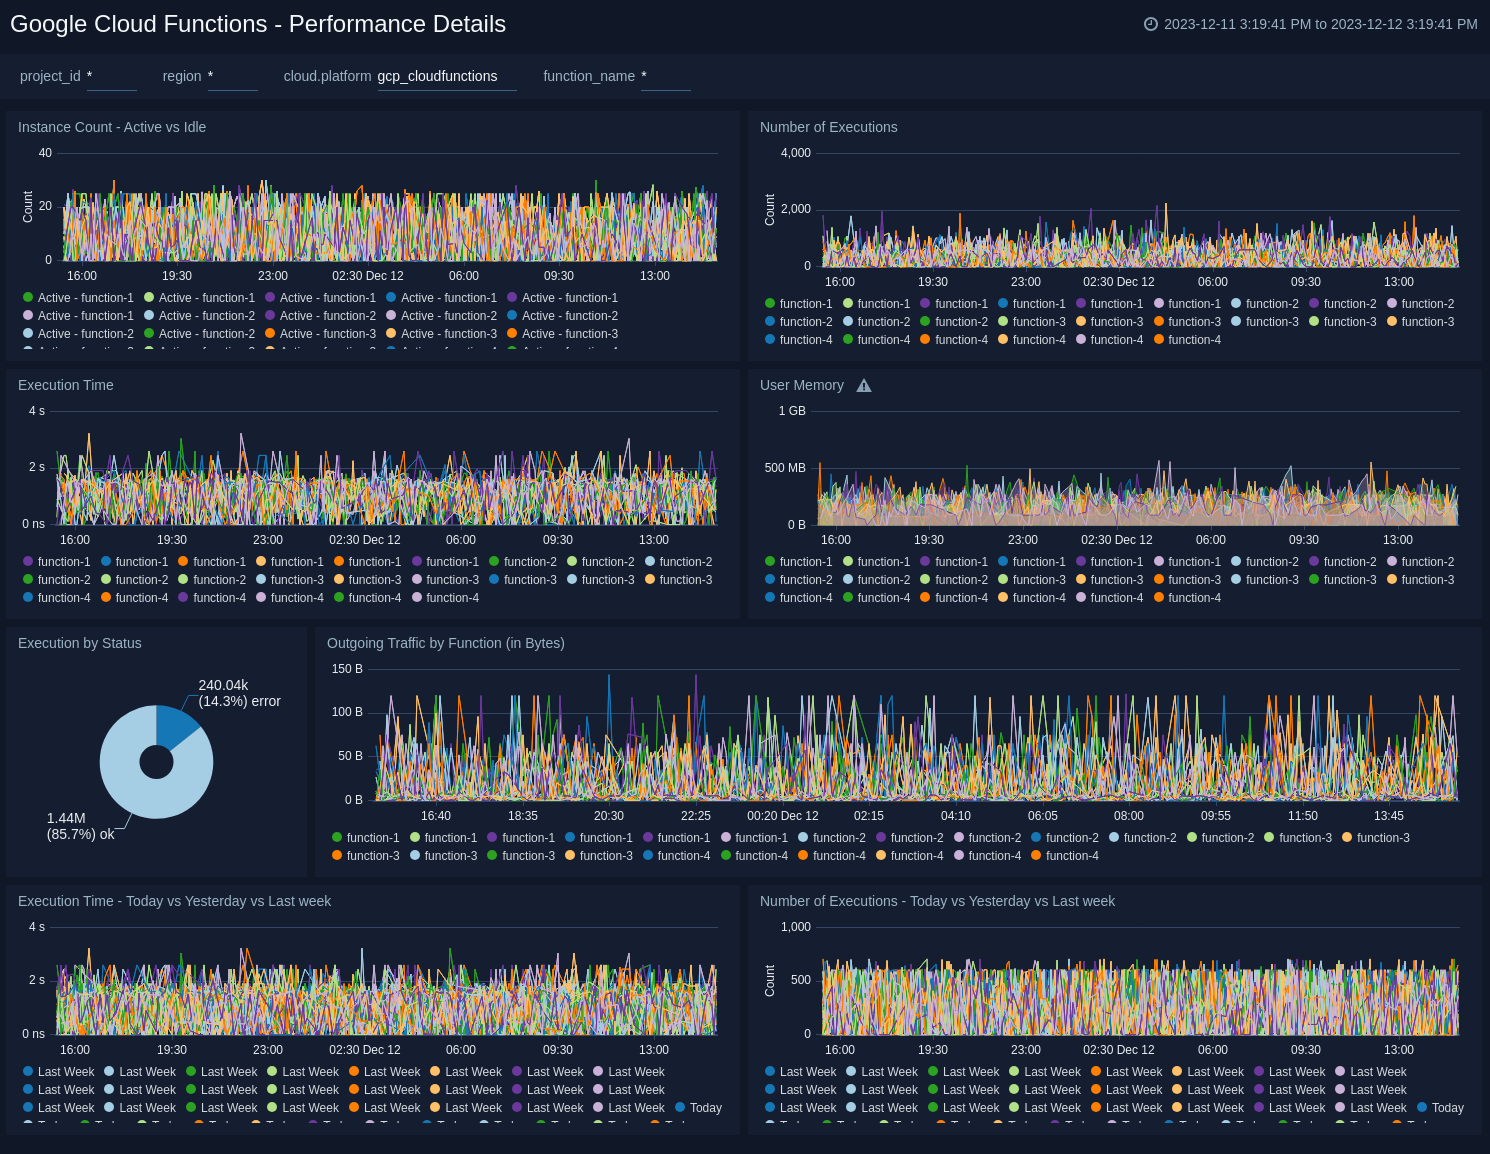Click the Execution Time panel title in second row
The height and width of the screenshot is (1154, 1490).
pyautogui.click(x=66, y=385)
